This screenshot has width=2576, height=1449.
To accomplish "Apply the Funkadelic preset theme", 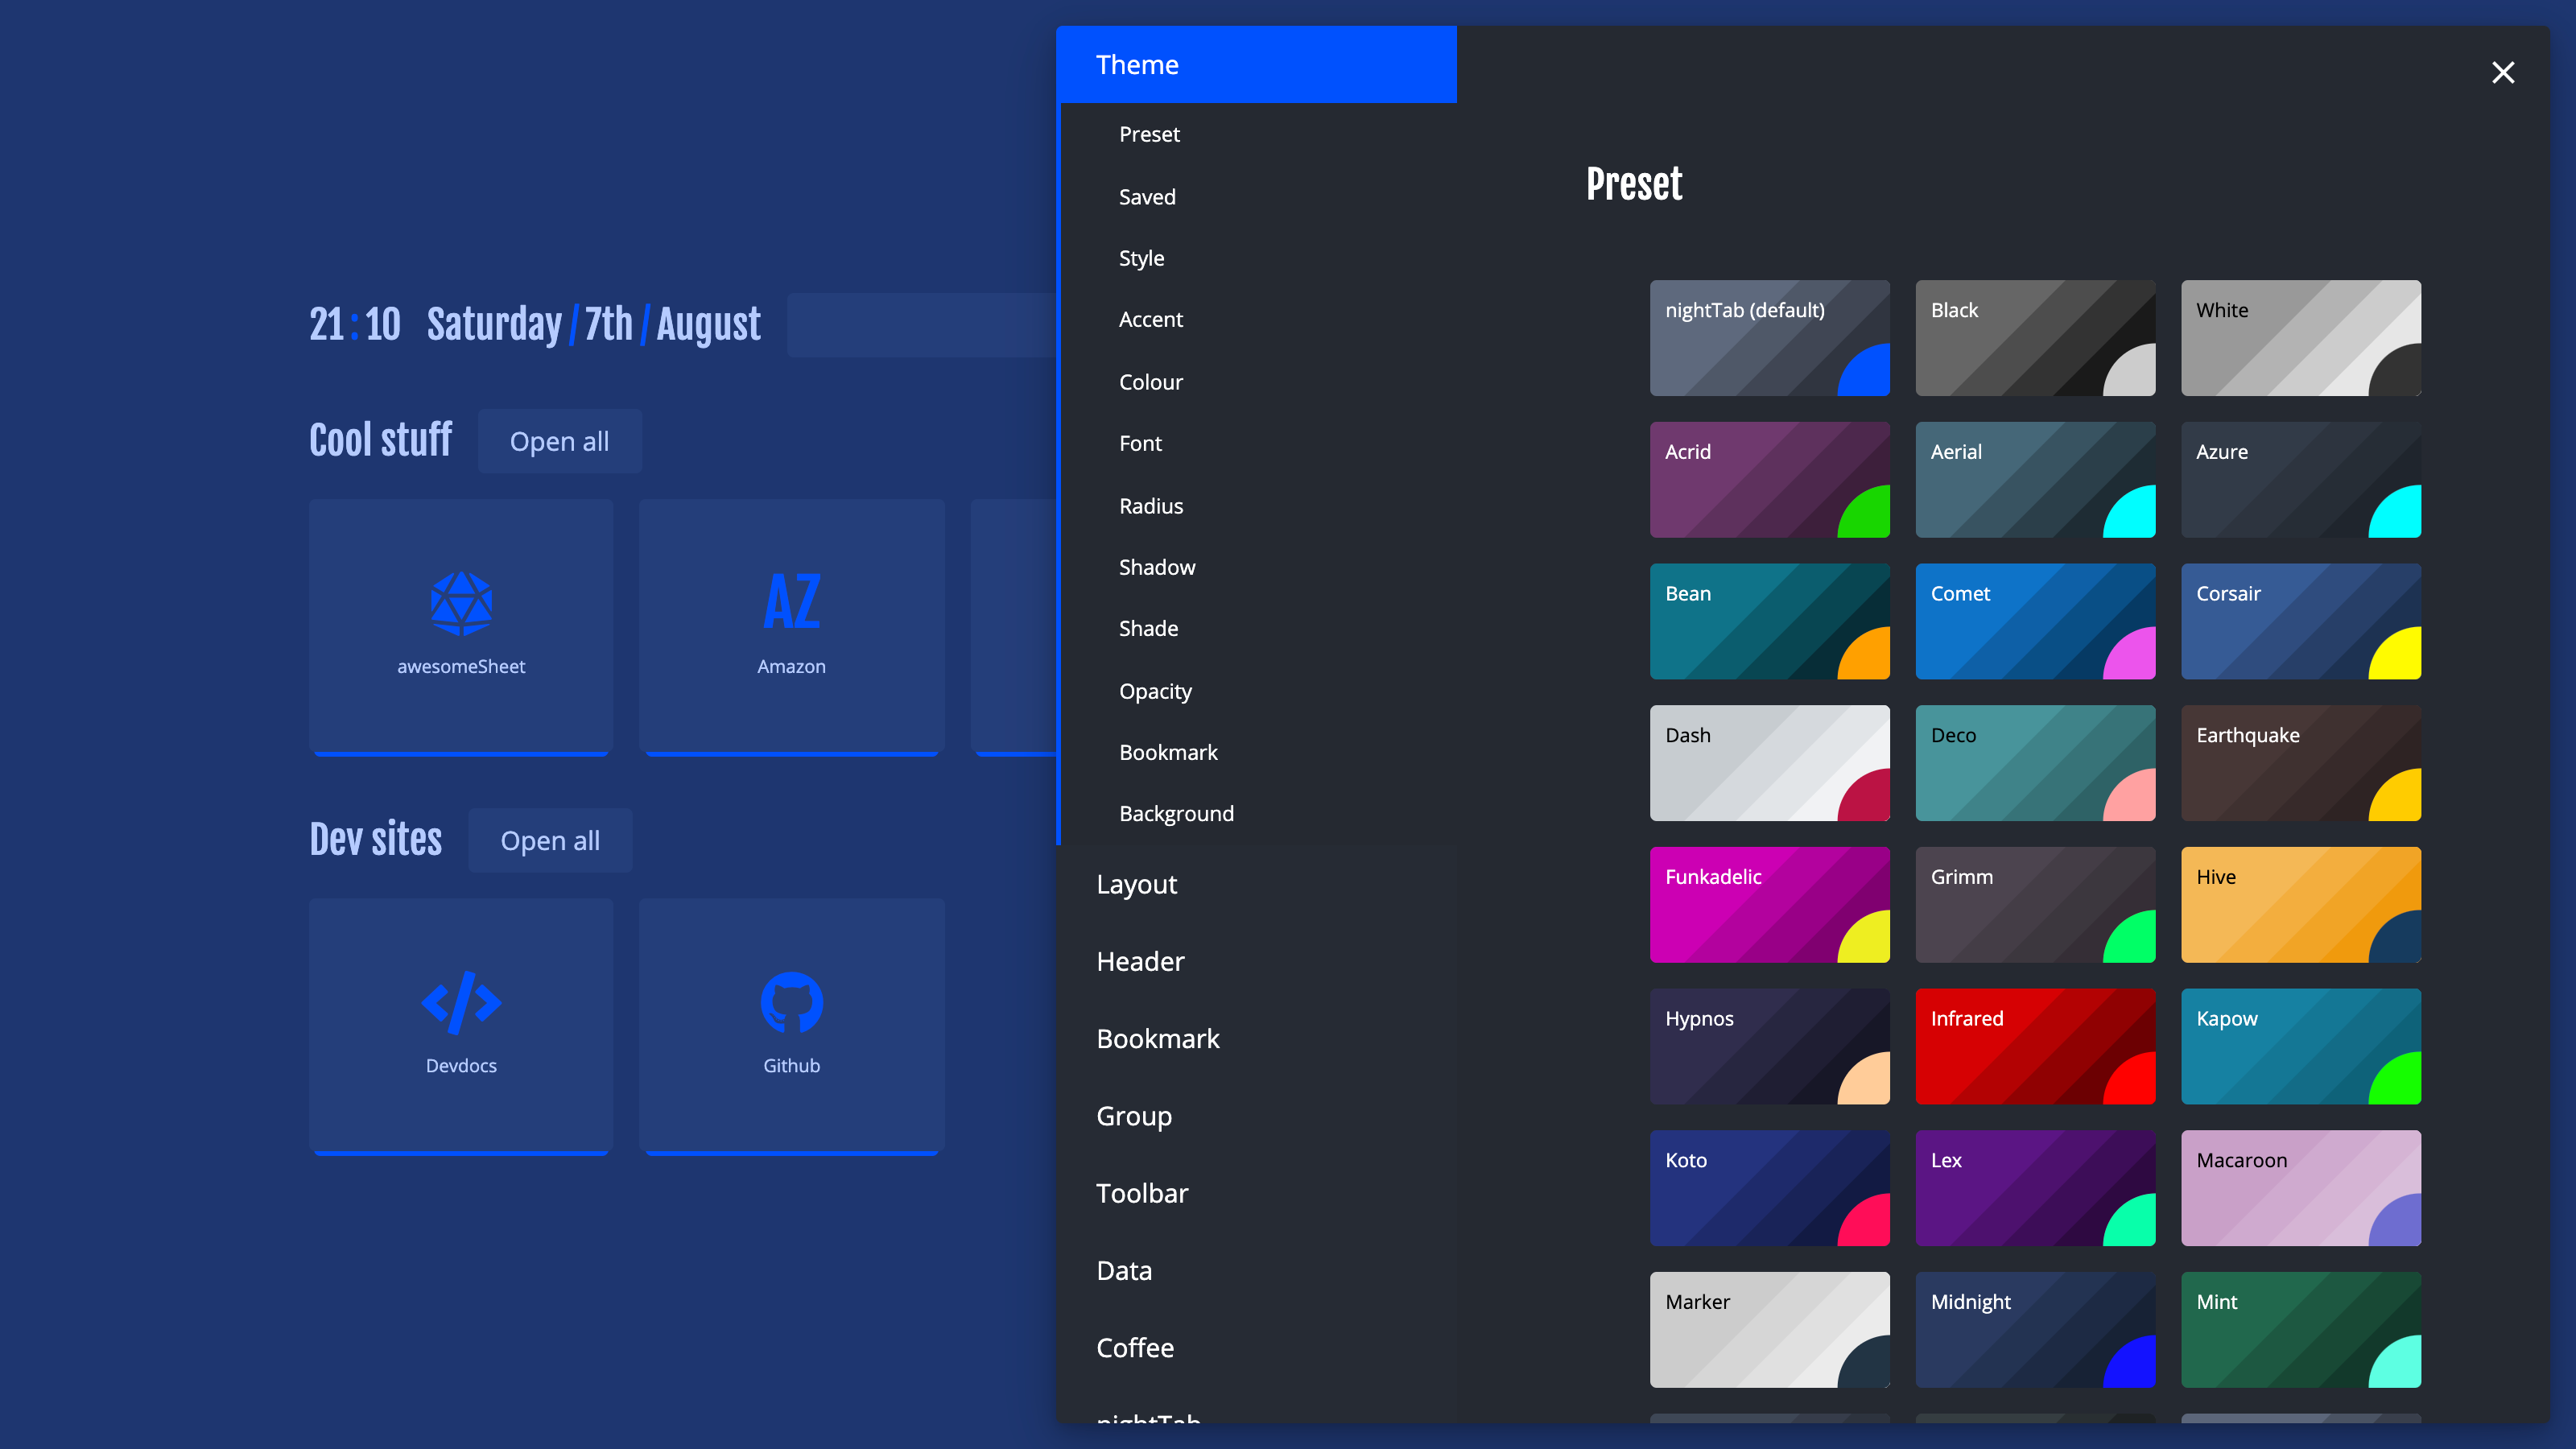I will tap(1769, 905).
